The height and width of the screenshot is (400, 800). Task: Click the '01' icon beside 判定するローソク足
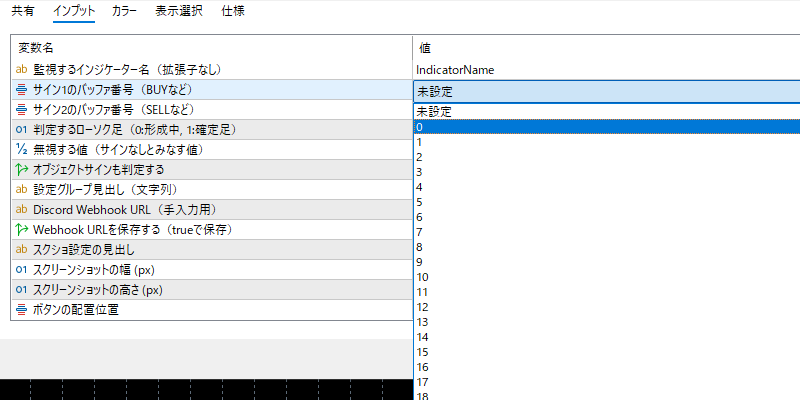pyautogui.click(x=22, y=130)
